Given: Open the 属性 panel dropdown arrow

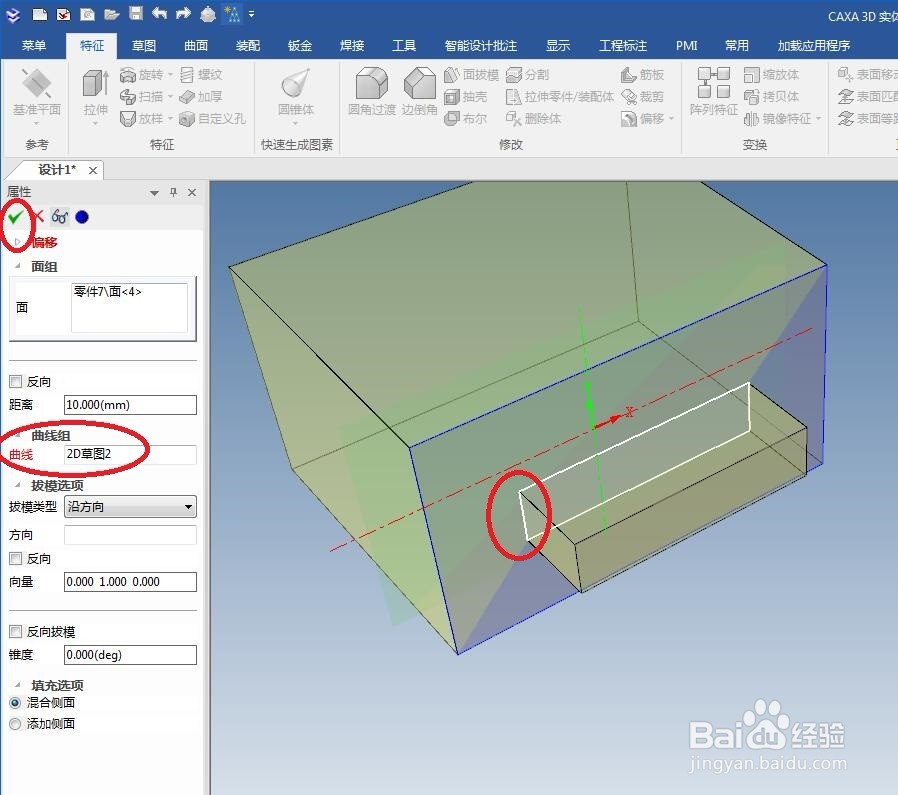Looking at the screenshot, I should pos(154,193).
